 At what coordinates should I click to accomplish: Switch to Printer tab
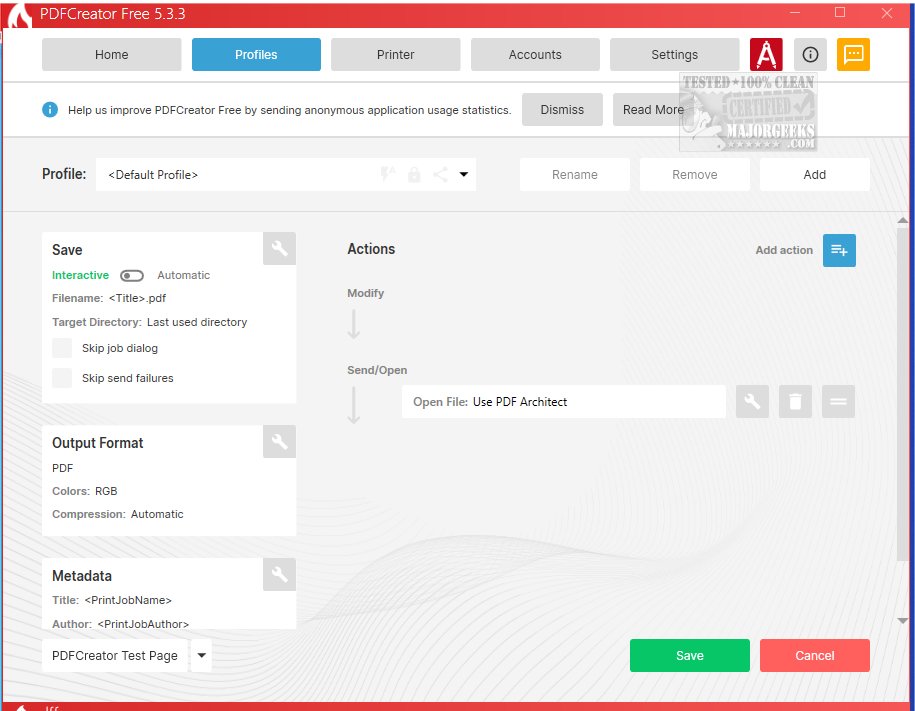[x=396, y=54]
